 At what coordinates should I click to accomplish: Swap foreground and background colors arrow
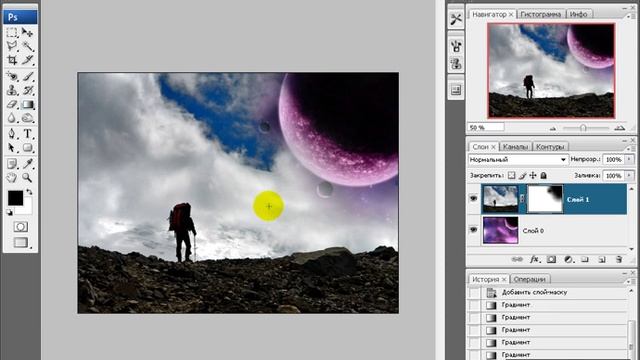coord(29,191)
